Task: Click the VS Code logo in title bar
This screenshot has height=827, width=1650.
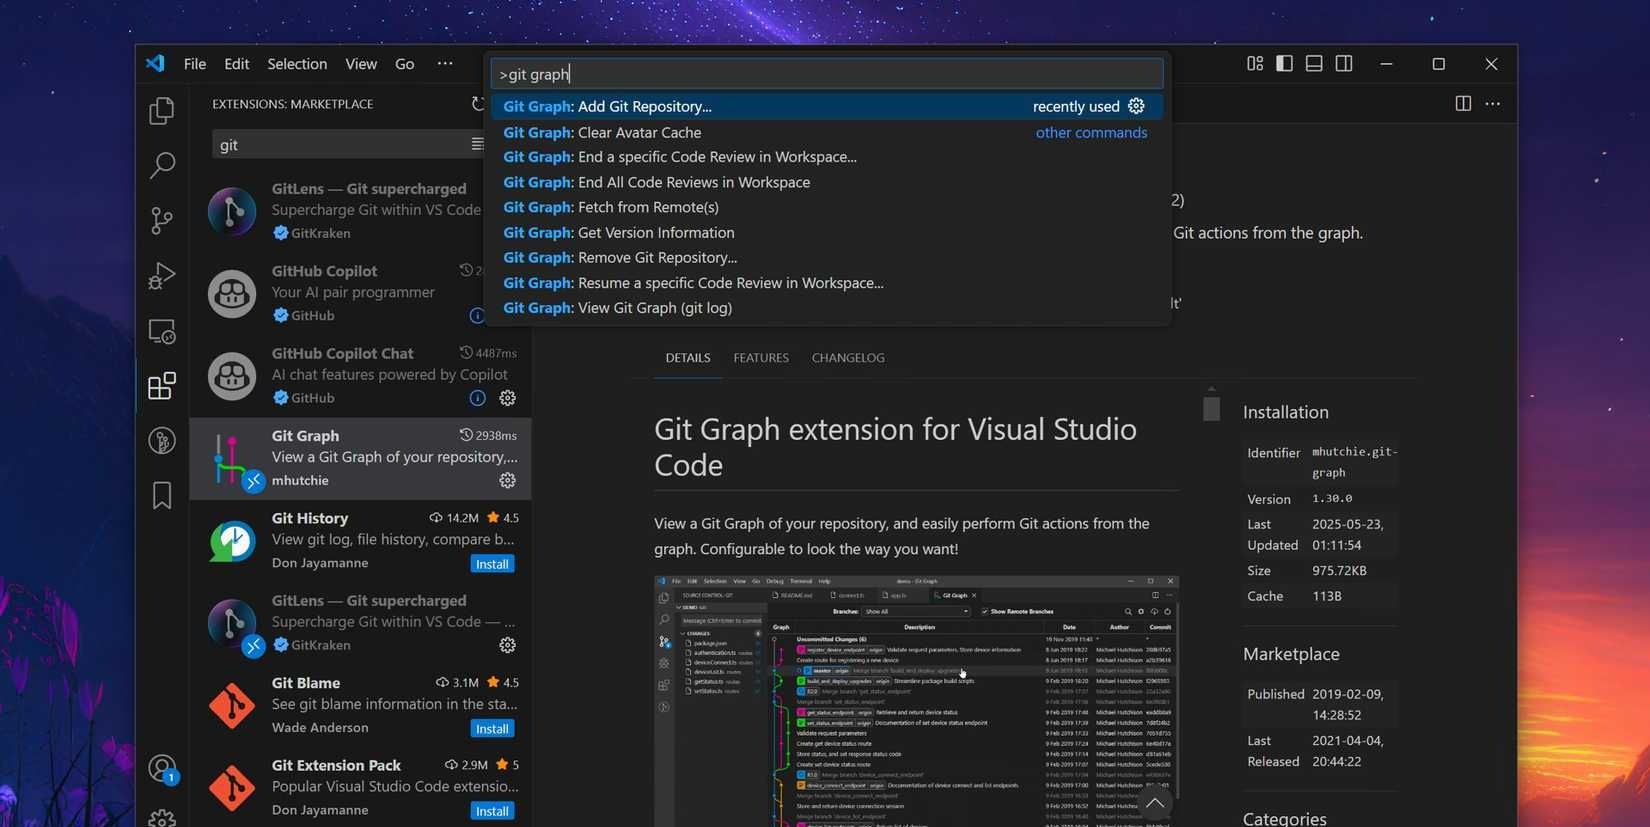Action: [x=155, y=63]
